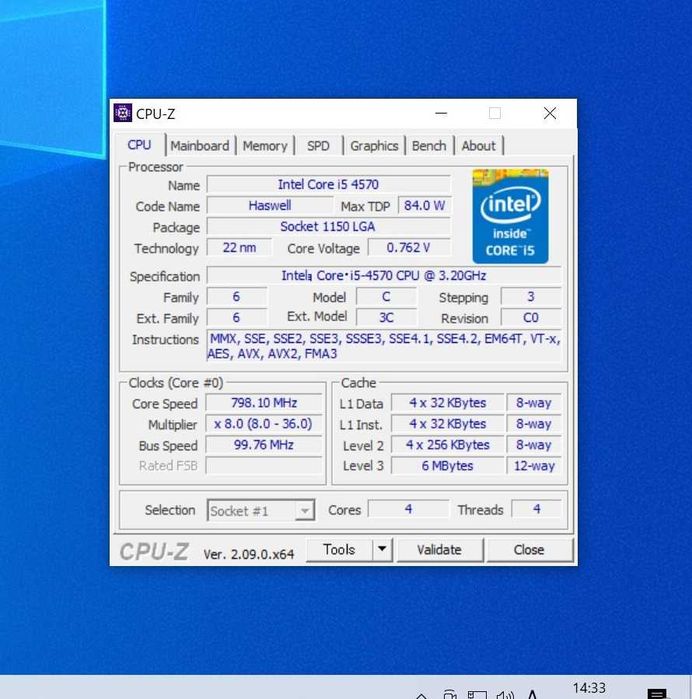Click the Technology value 22 nm
The height and width of the screenshot is (699, 692).
(x=239, y=247)
